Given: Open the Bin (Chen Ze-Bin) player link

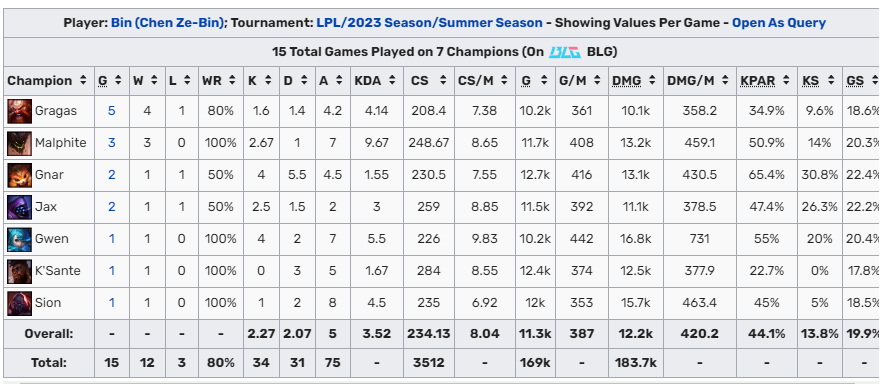Looking at the screenshot, I should click(x=168, y=23).
